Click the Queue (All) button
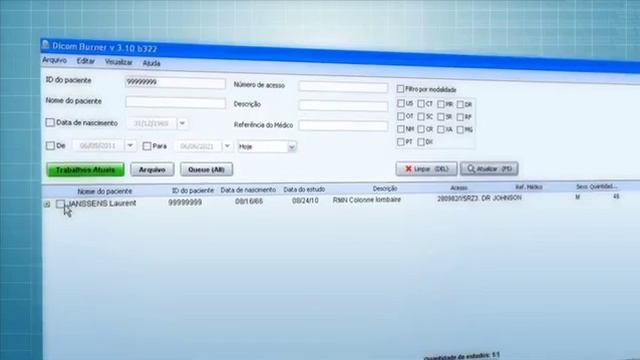 pyautogui.click(x=207, y=169)
